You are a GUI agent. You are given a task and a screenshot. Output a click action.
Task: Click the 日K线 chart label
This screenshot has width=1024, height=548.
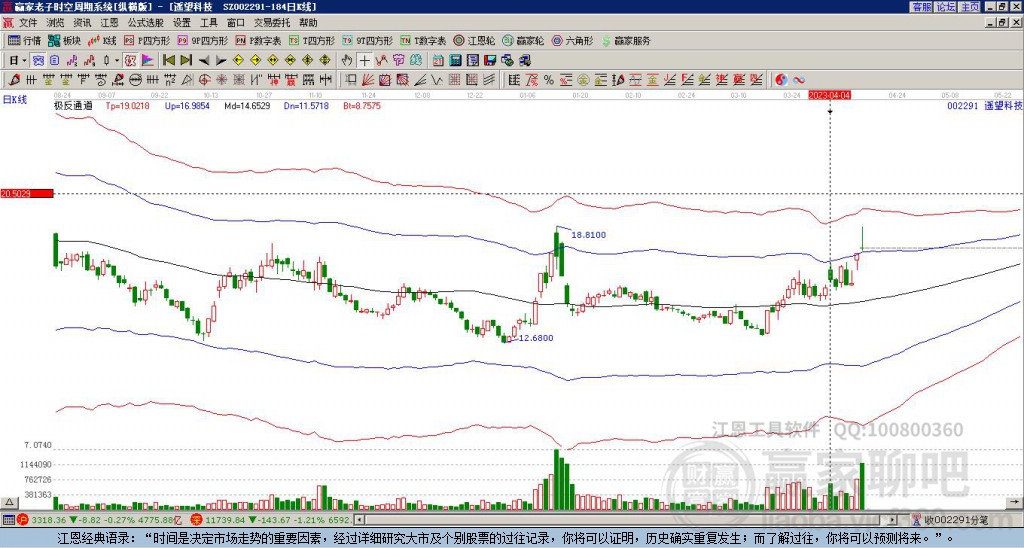[x=15, y=100]
